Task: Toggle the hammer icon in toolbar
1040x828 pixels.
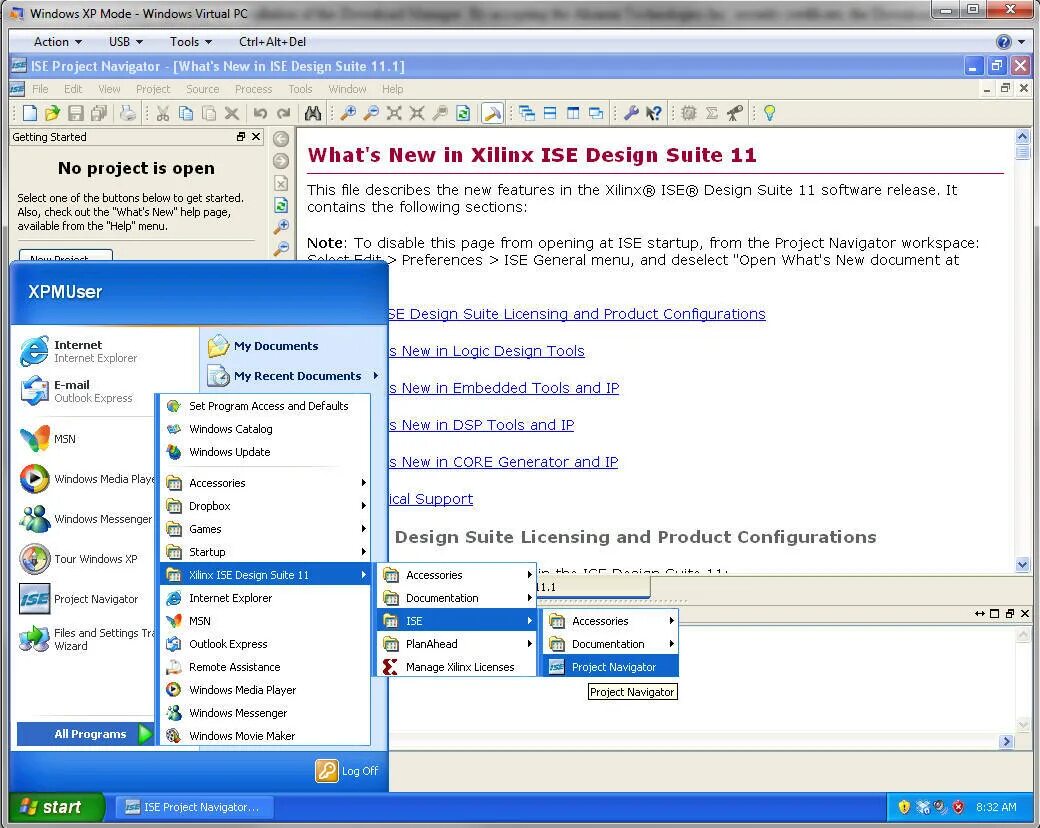Action: click(492, 113)
